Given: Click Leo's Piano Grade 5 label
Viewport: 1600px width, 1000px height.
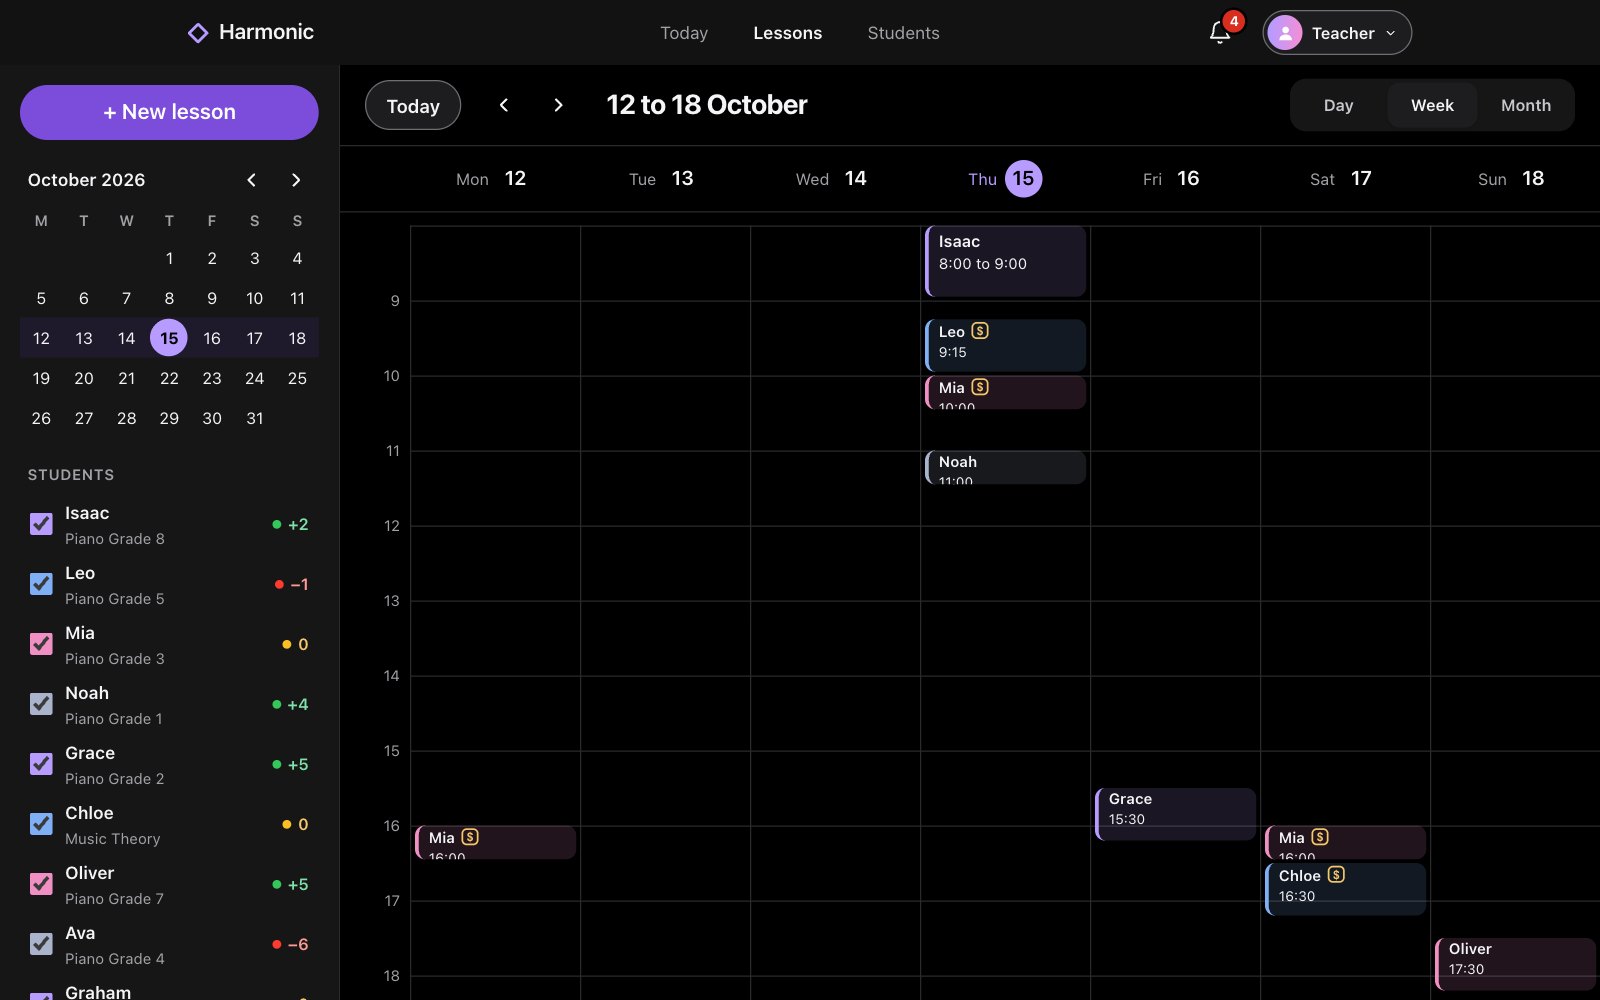Looking at the screenshot, I should point(115,599).
